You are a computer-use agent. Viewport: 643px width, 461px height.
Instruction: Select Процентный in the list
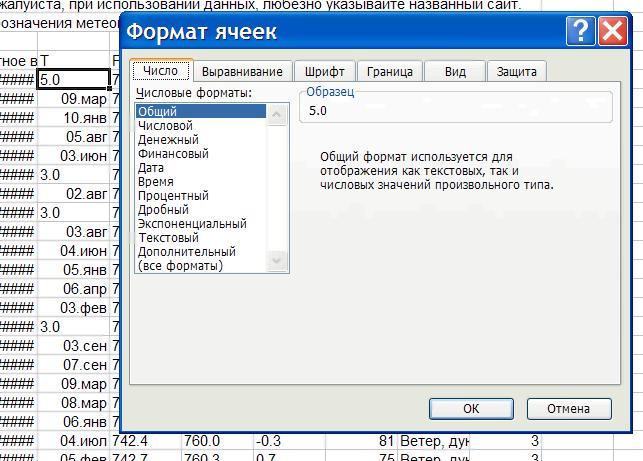173,196
